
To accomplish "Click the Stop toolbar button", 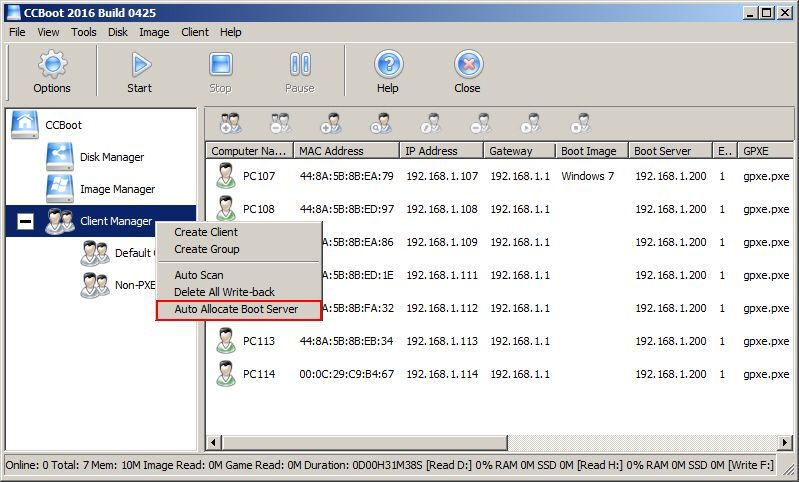I will [x=221, y=71].
